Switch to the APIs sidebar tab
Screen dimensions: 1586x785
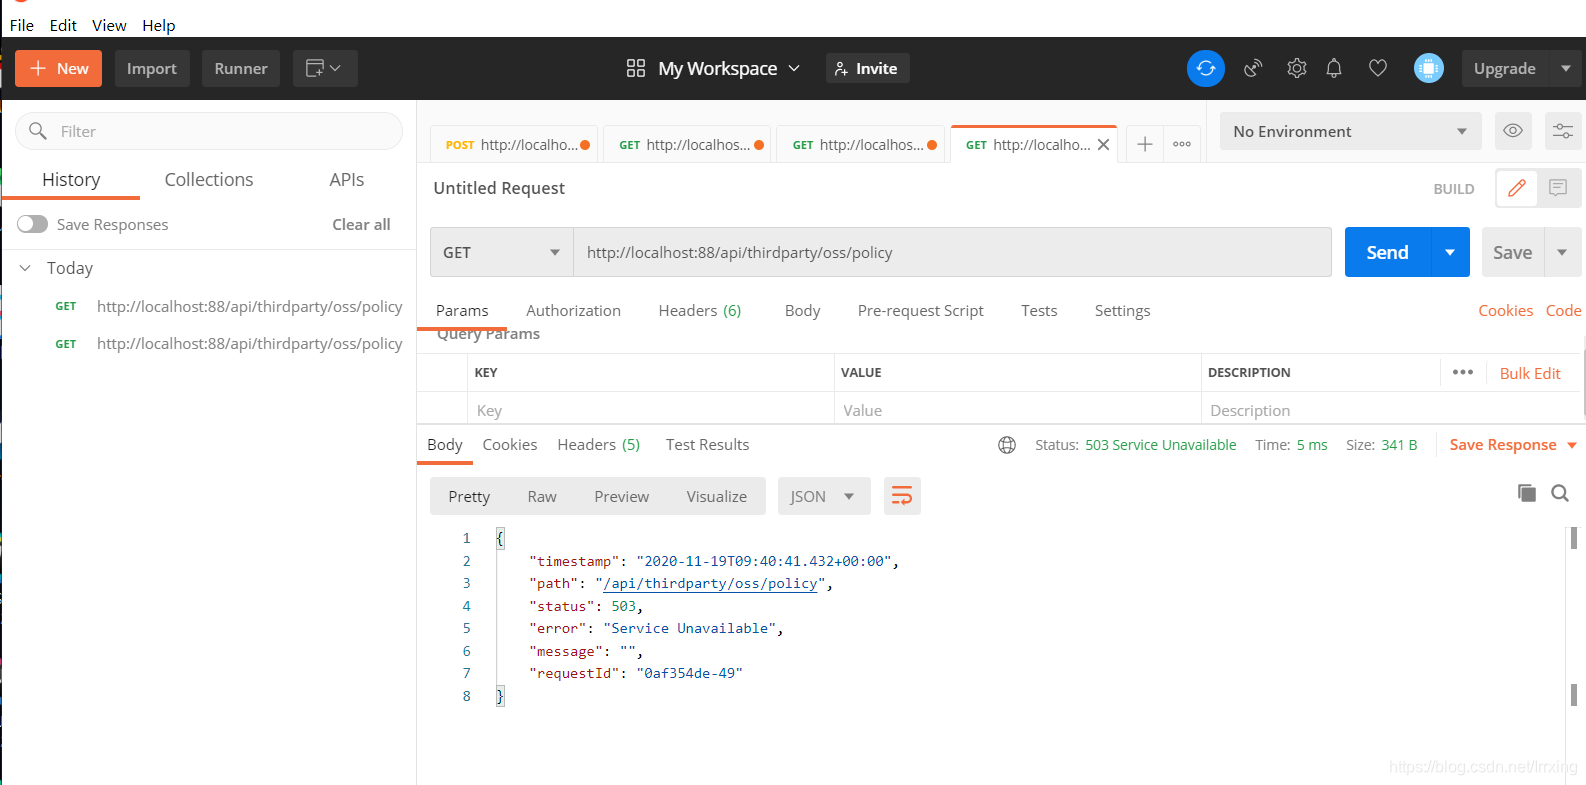click(346, 179)
